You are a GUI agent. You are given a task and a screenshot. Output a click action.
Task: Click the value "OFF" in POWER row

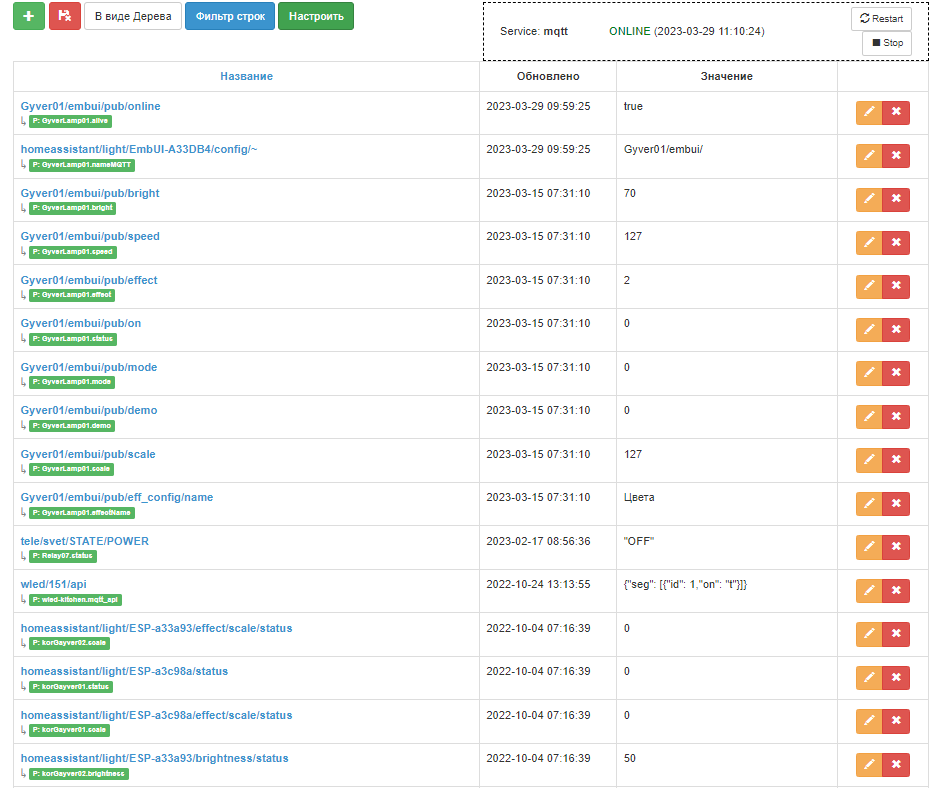click(x=639, y=541)
